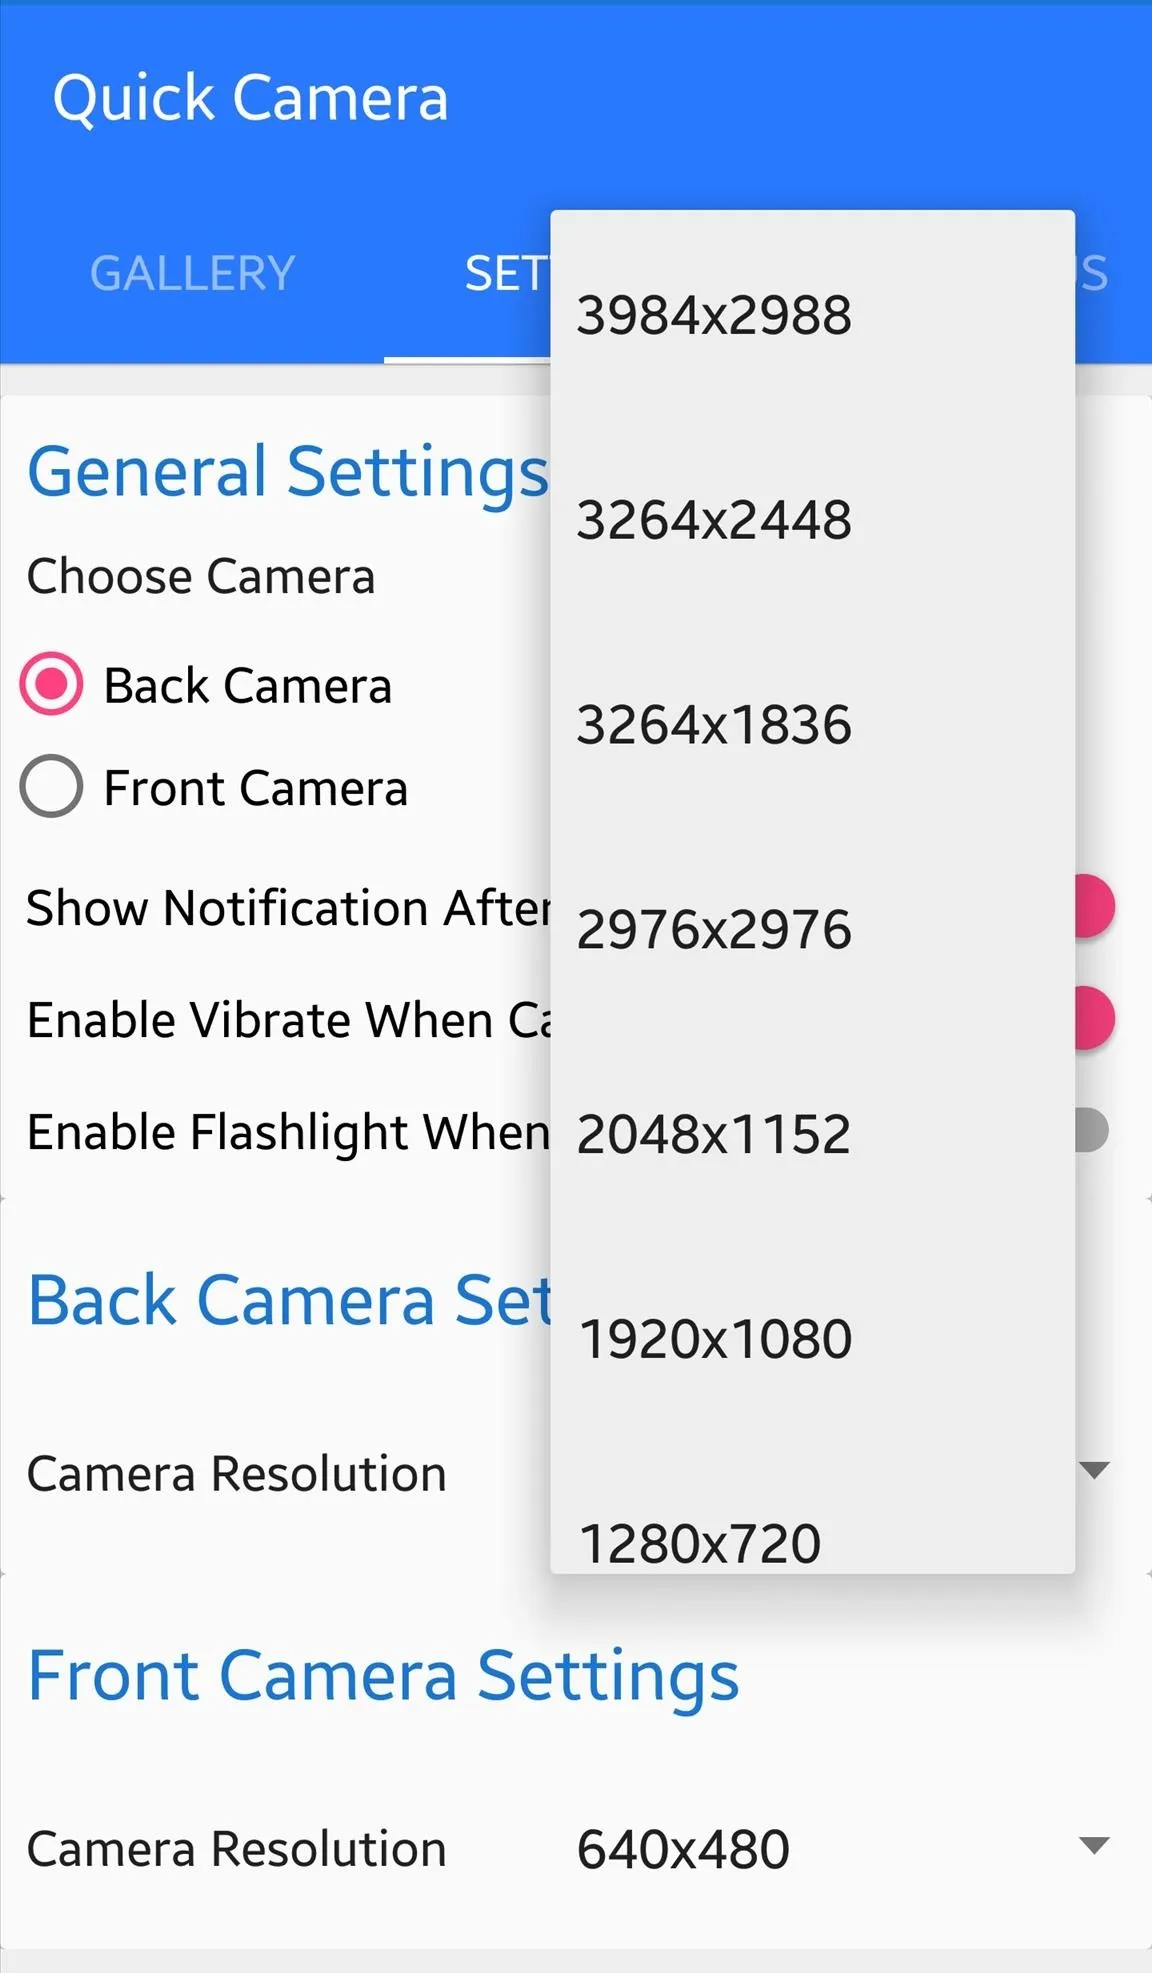
Task: Select the 2976x2976 square resolution
Action: [812, 929]
